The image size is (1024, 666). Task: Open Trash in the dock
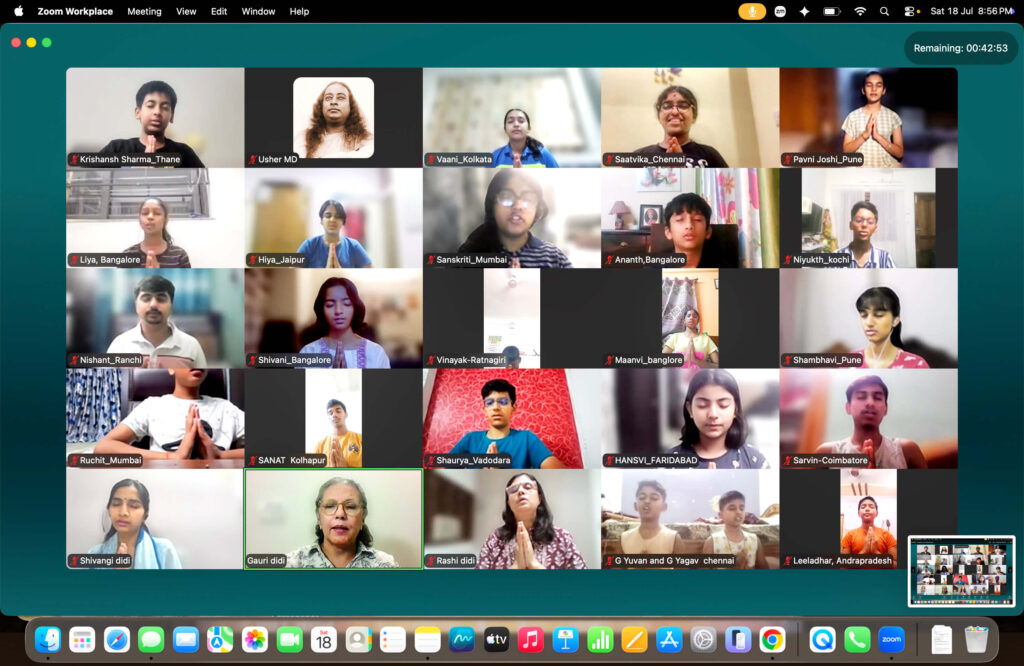(976, 640)
